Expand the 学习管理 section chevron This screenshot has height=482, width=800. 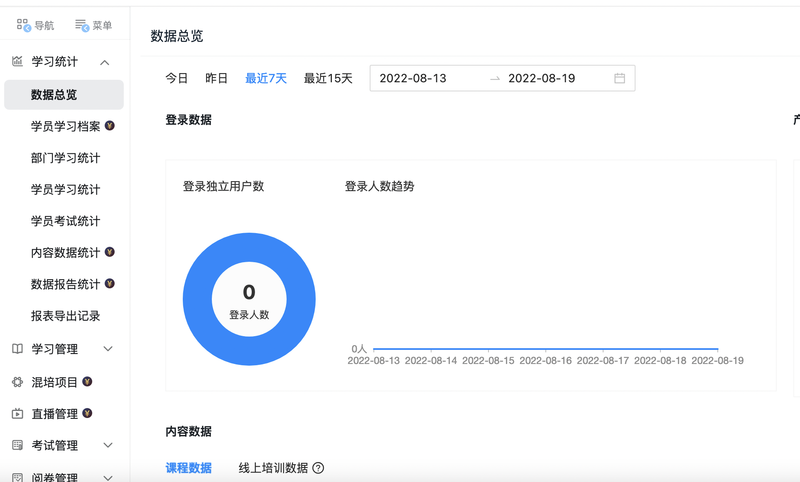[108, 349]
